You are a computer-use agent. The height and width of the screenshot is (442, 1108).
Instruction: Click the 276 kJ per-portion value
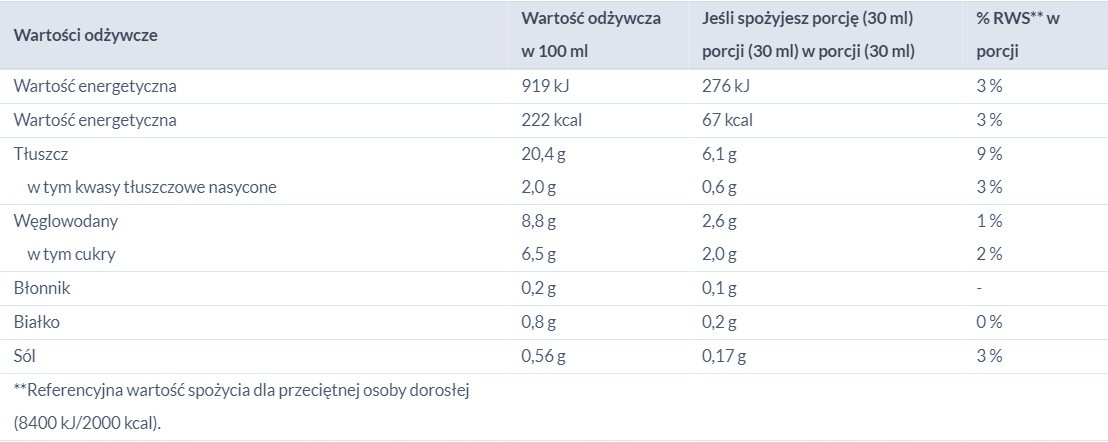[x=726, y=86]
